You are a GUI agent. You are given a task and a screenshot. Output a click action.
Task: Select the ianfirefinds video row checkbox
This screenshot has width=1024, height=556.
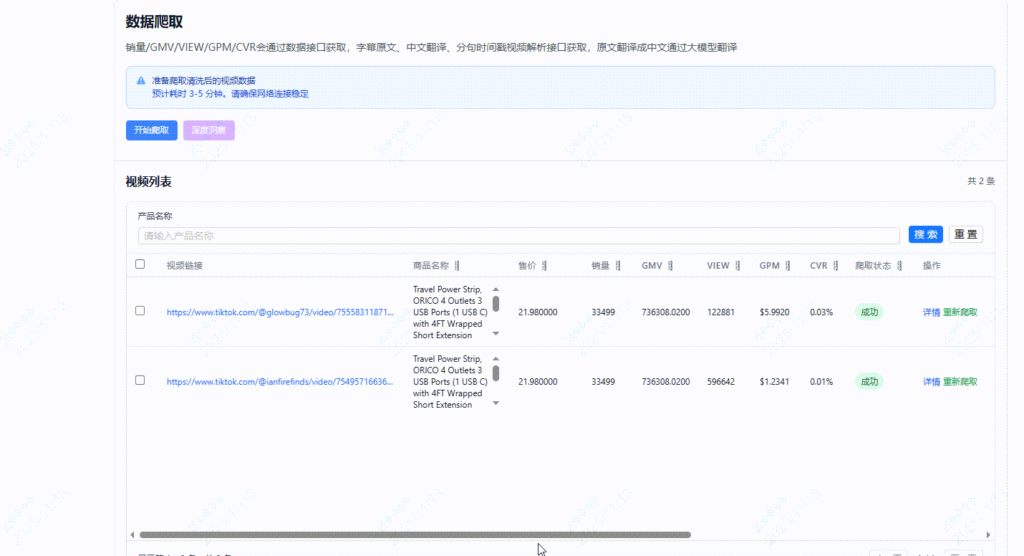140,380
